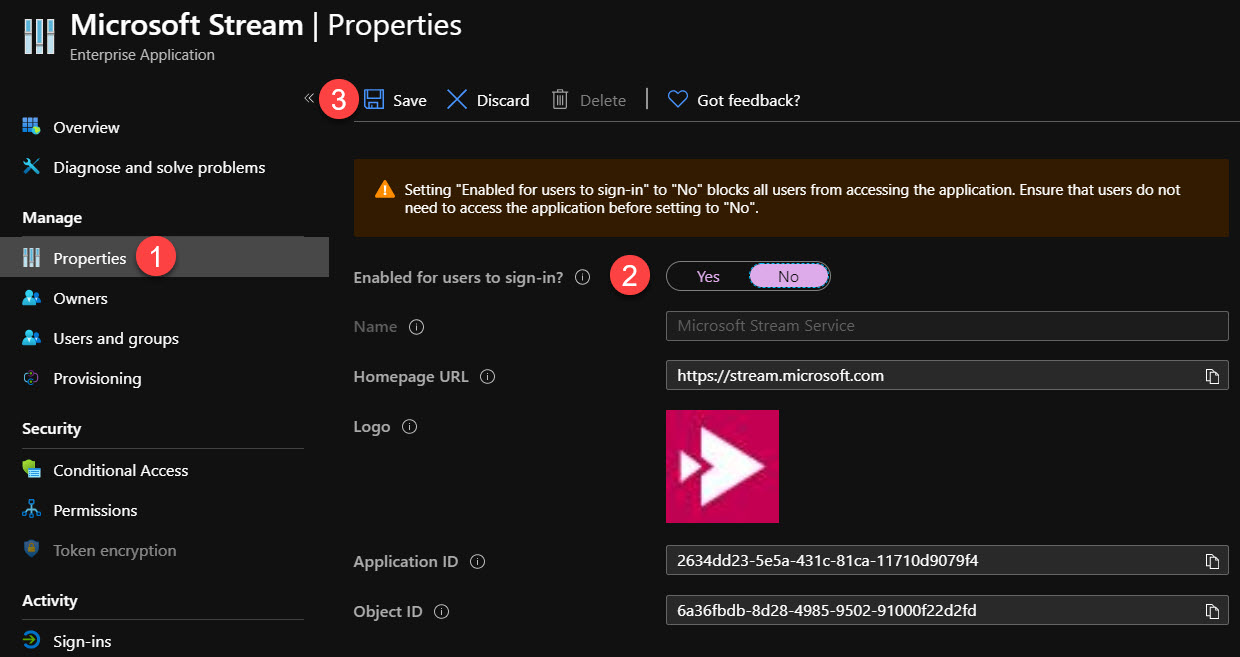
Task: Click the Microsoft Stream logo image
Action: pos(722,466)
